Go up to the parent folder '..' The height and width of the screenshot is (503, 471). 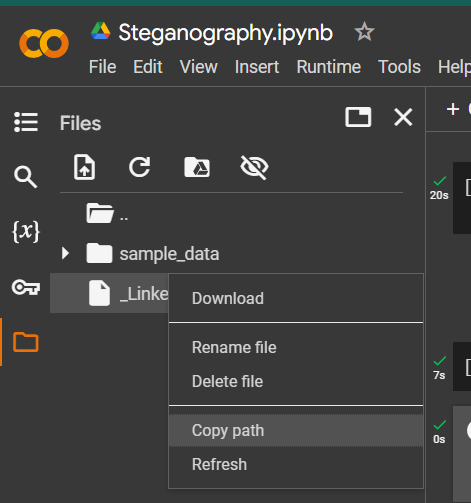click(x=107, y=213)
